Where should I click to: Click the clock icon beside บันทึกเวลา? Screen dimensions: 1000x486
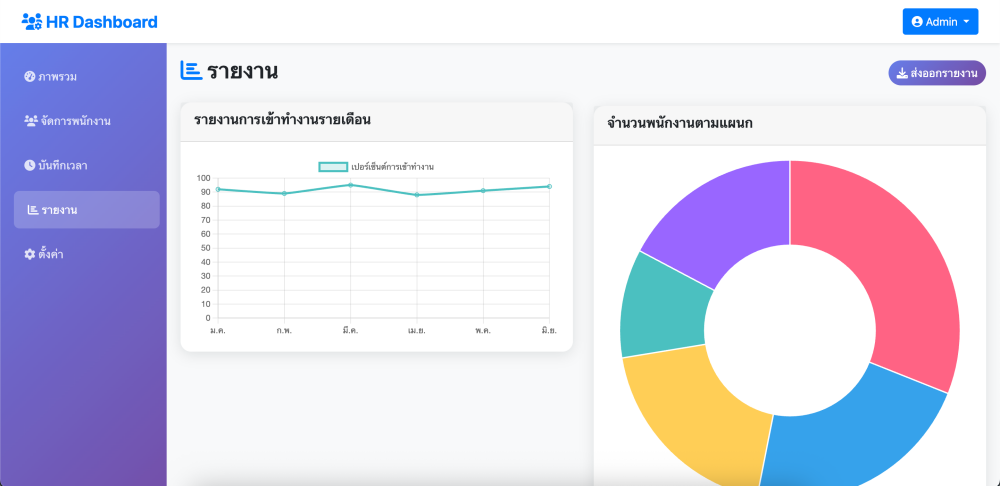pyautogui.click(x=29, y=165)
